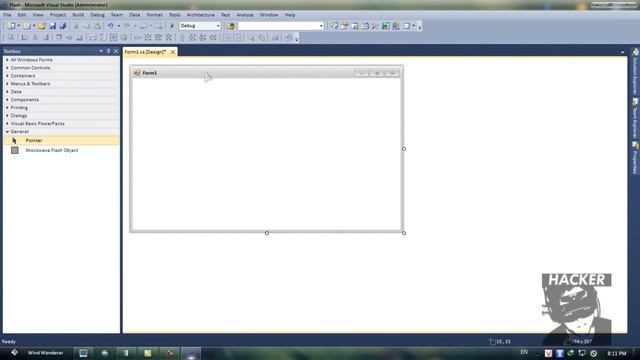640x360 pixels.
Task: Select Shockwave Flash Object in Toolbox
Action: tap(62, 150)
